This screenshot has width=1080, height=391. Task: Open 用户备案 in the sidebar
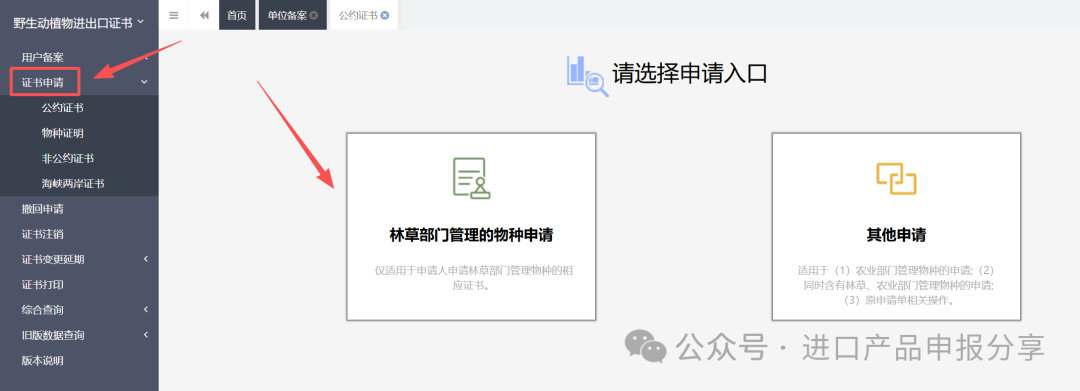click(43, 57)
